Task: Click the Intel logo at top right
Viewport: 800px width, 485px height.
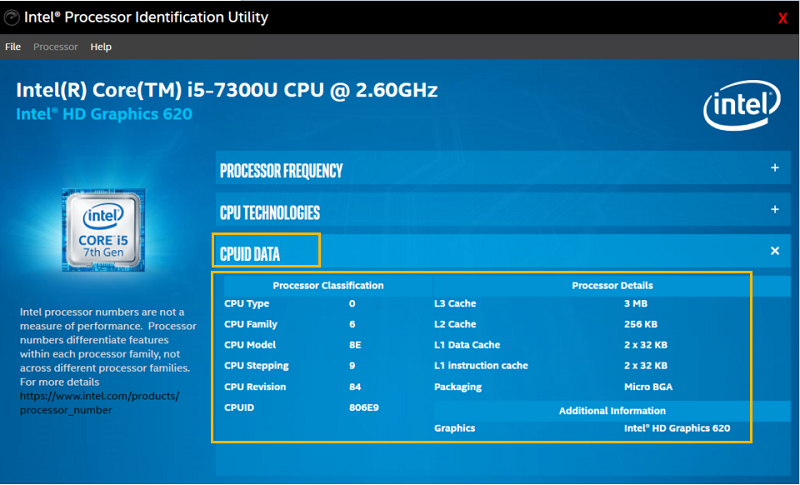Action: 741,106
